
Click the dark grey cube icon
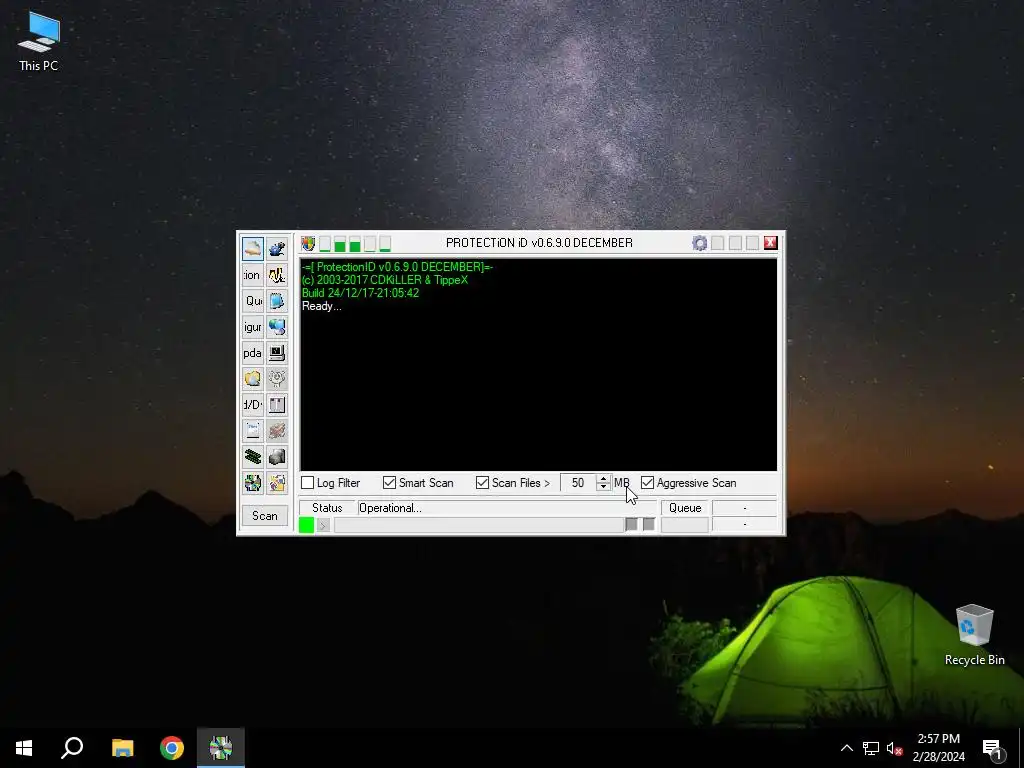277,456
